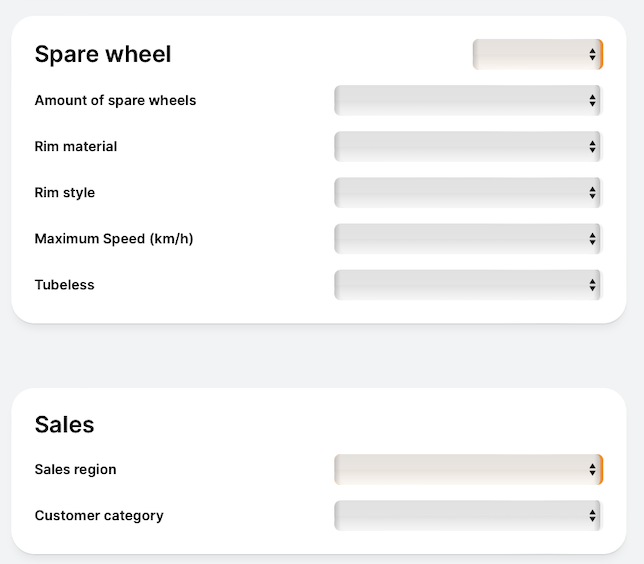
Task: Click the up-down arrows on Rim style select
Action: 592,192
